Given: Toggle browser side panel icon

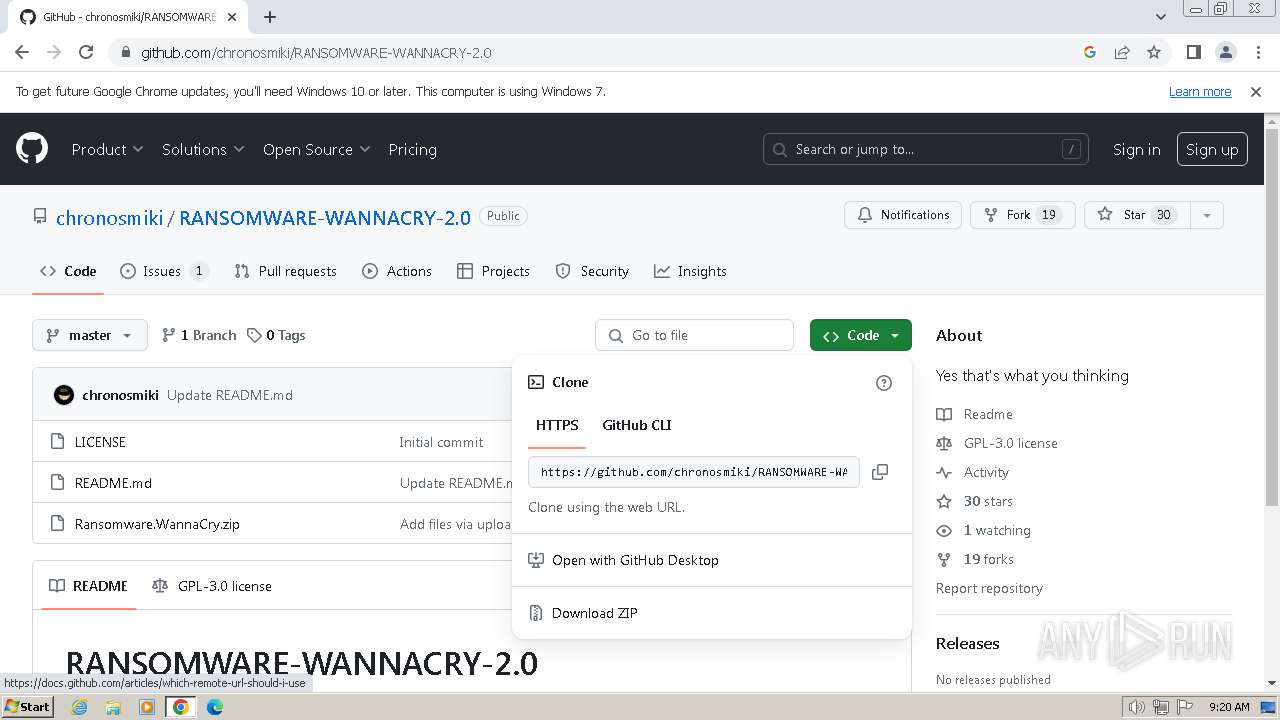Looking at the screenshot, I should coord(1193,52).
